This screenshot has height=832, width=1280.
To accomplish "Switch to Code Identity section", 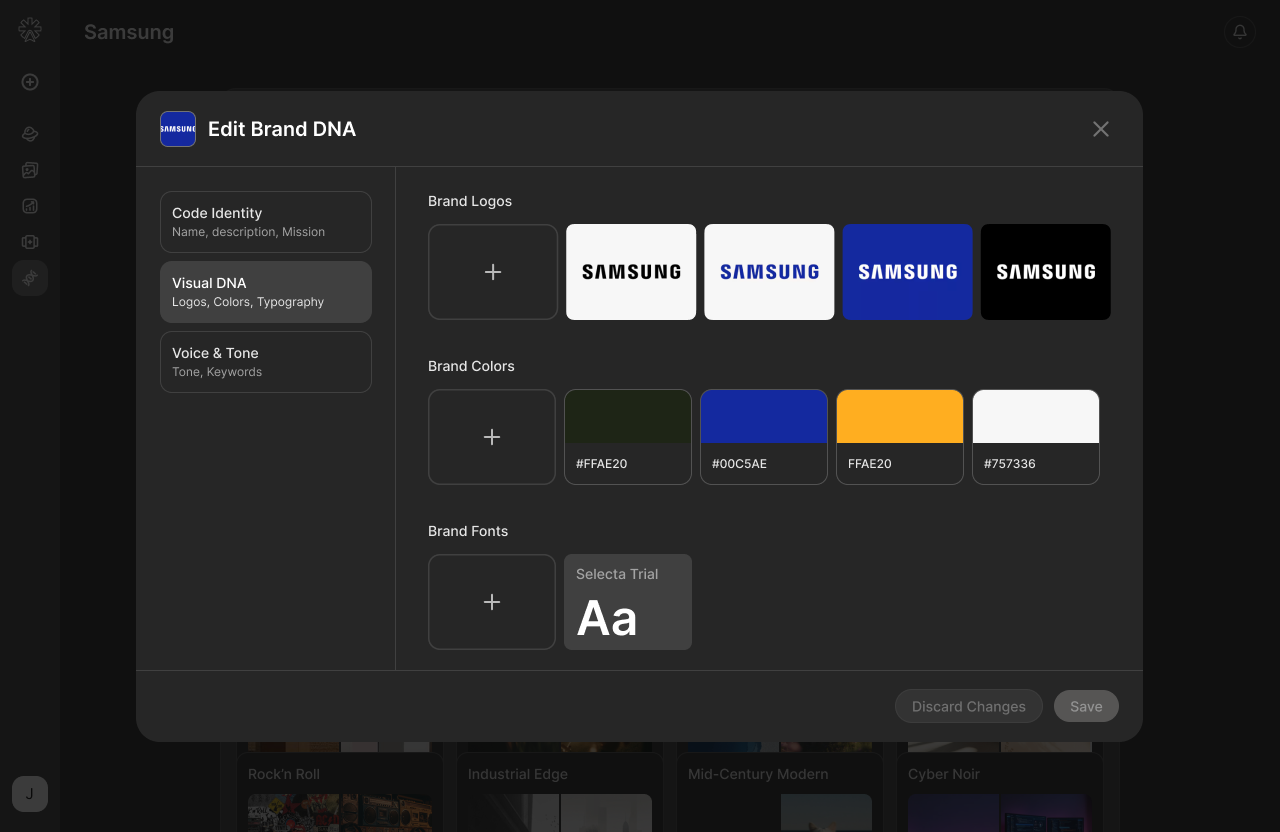I will (x=266, y=222).
